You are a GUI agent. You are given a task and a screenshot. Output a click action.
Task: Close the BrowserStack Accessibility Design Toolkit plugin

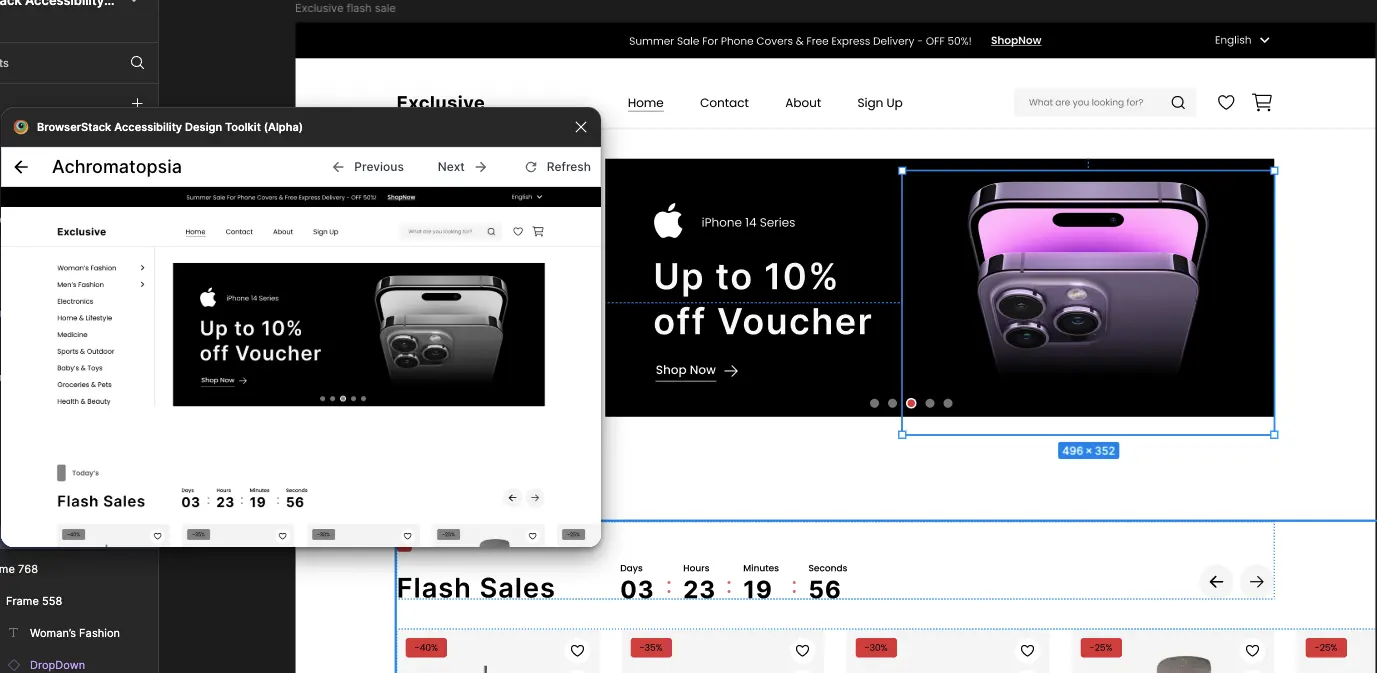click(581, 127)
